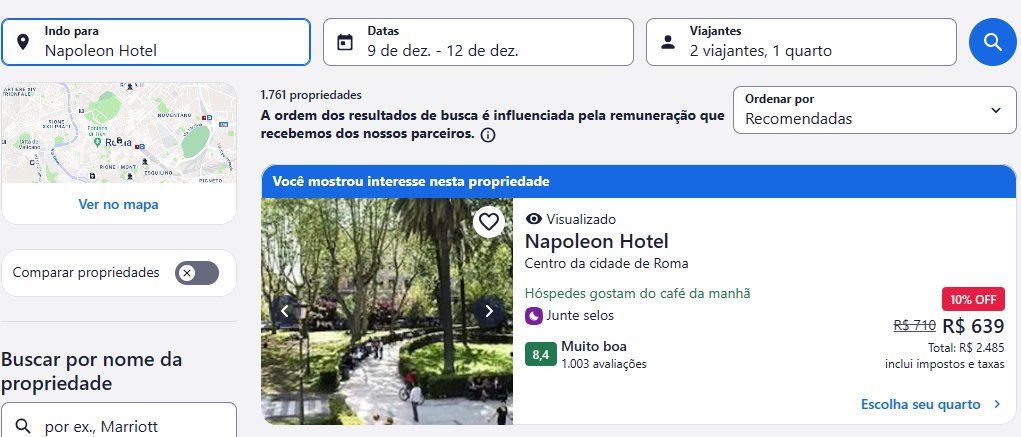Save Napoleon Hotel with heart icon

coord(488,222)
